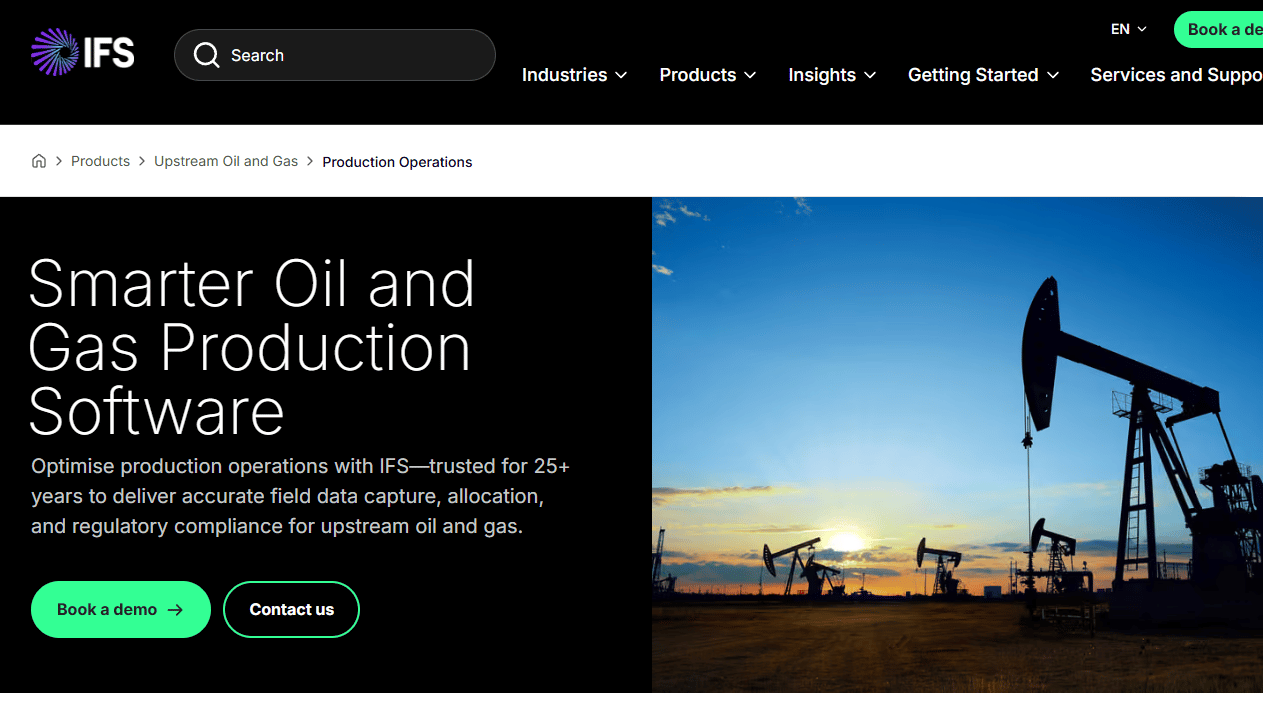1263x707 pixels.
Task: Open the Insights menu
Action: [x=832, y=75]
